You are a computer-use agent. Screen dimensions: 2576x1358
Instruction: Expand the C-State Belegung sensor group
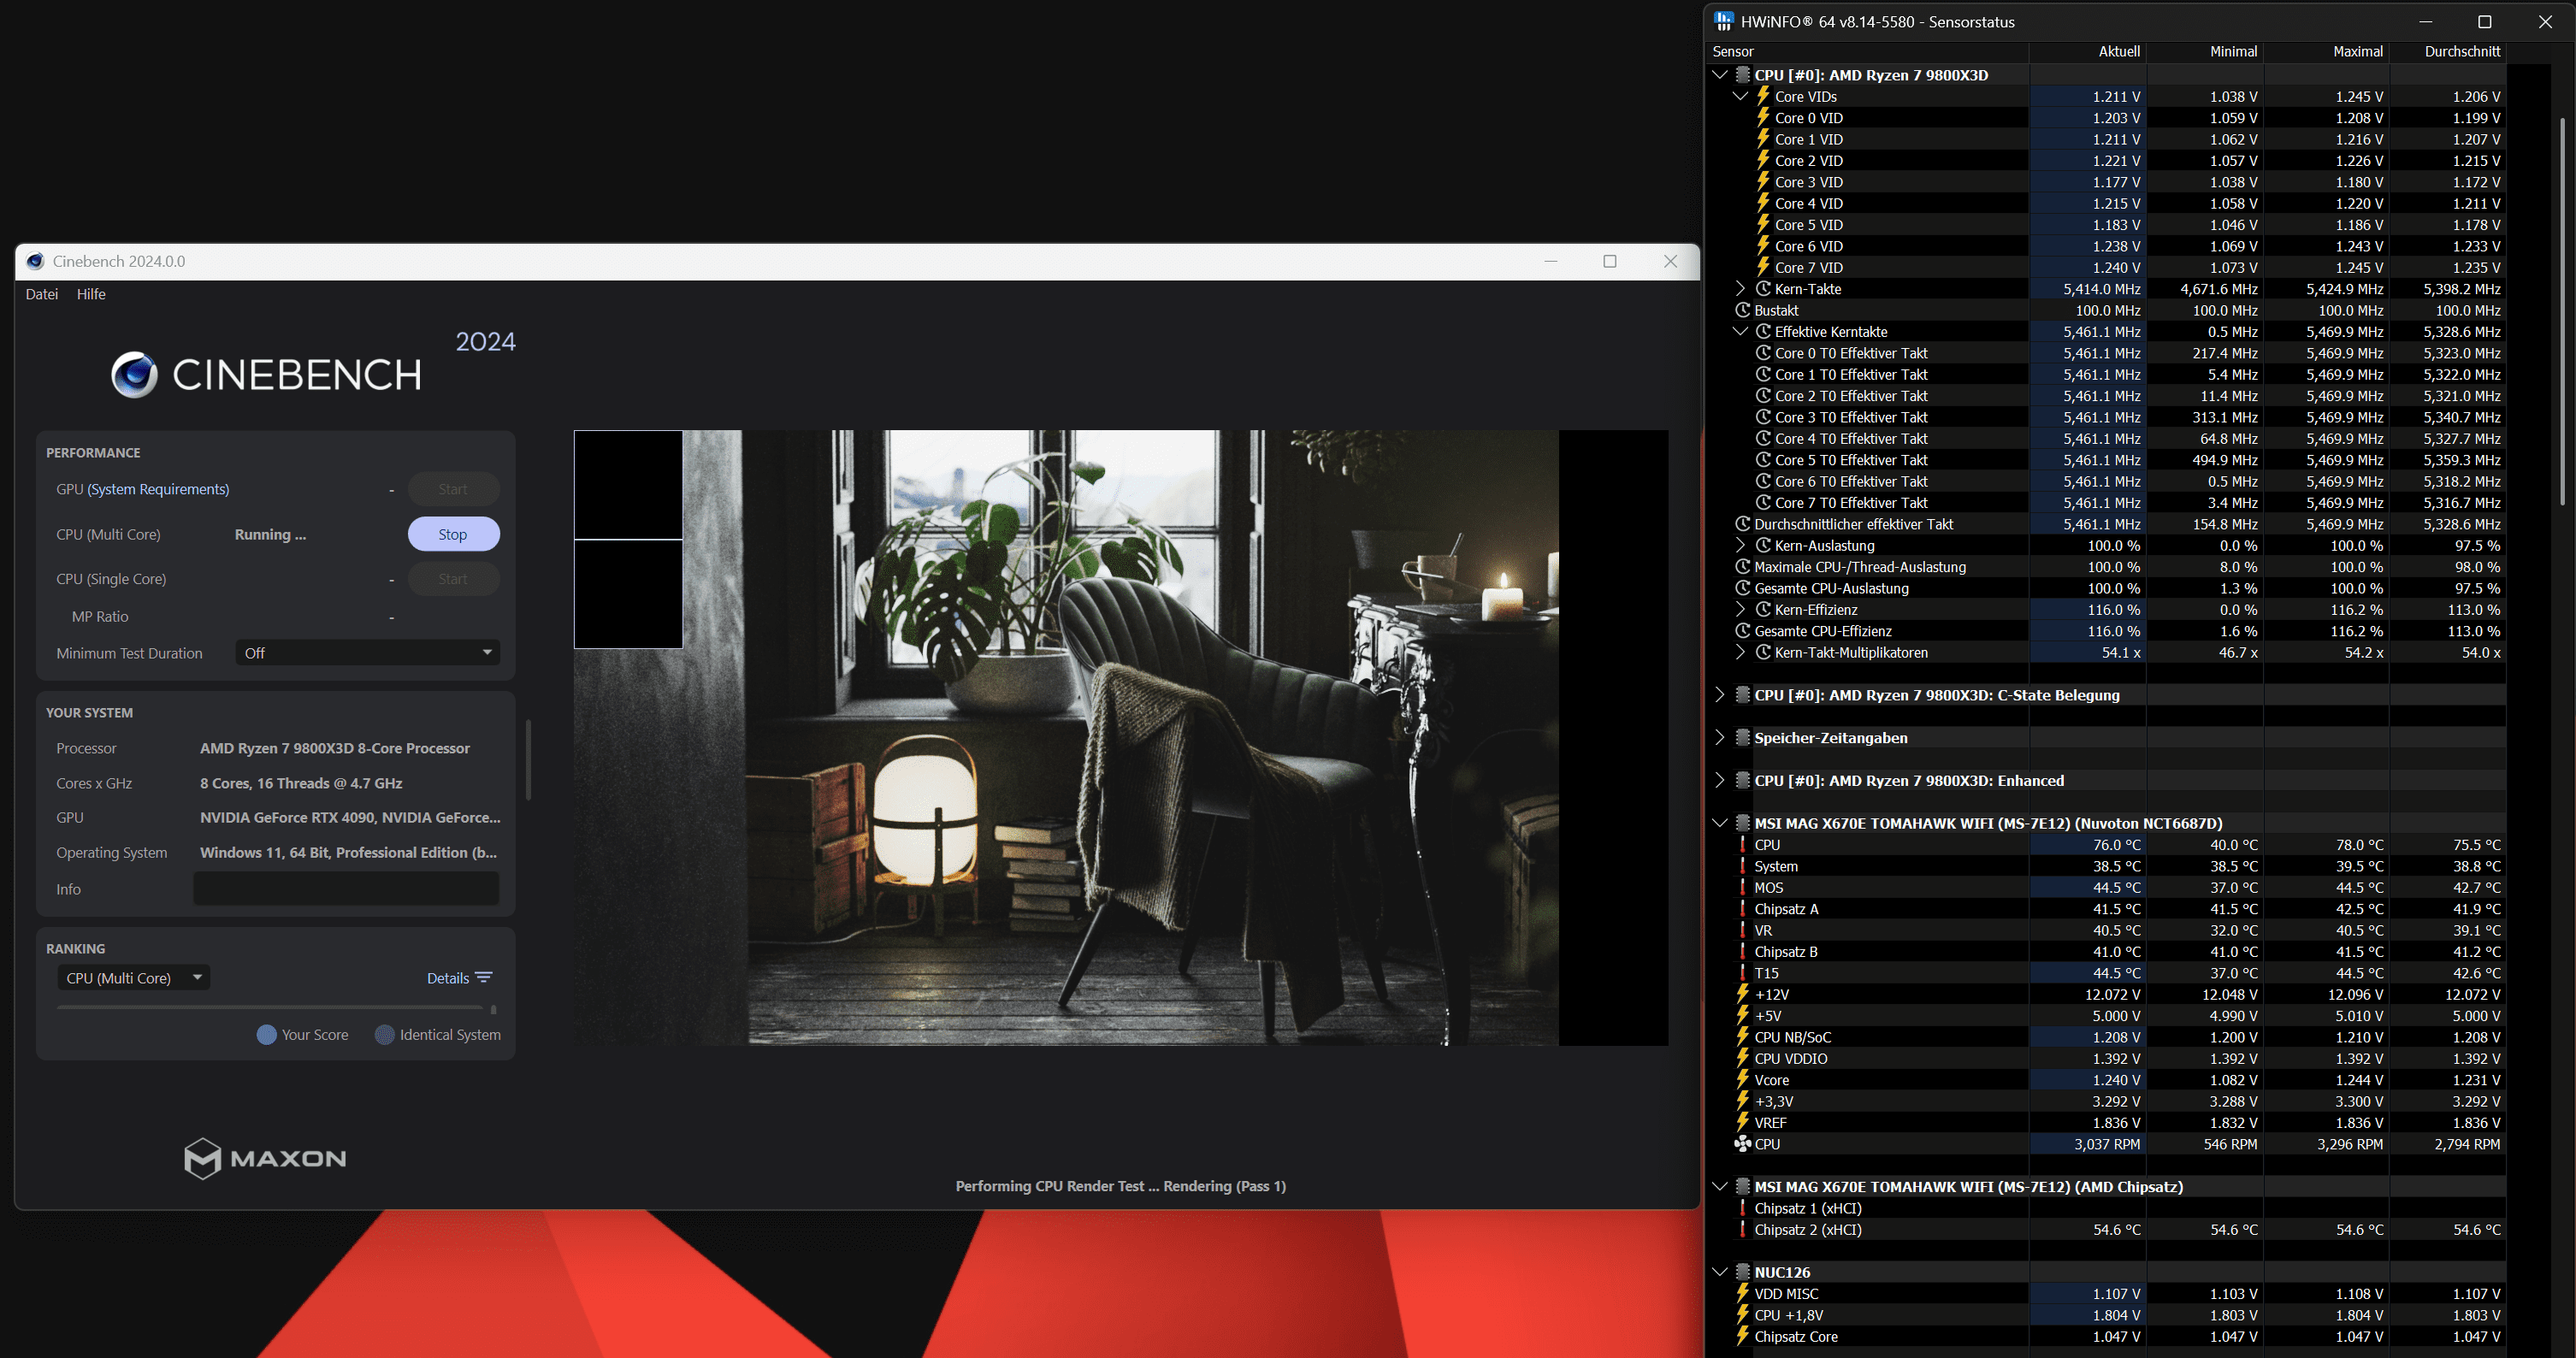click(x=1720, y=695)
